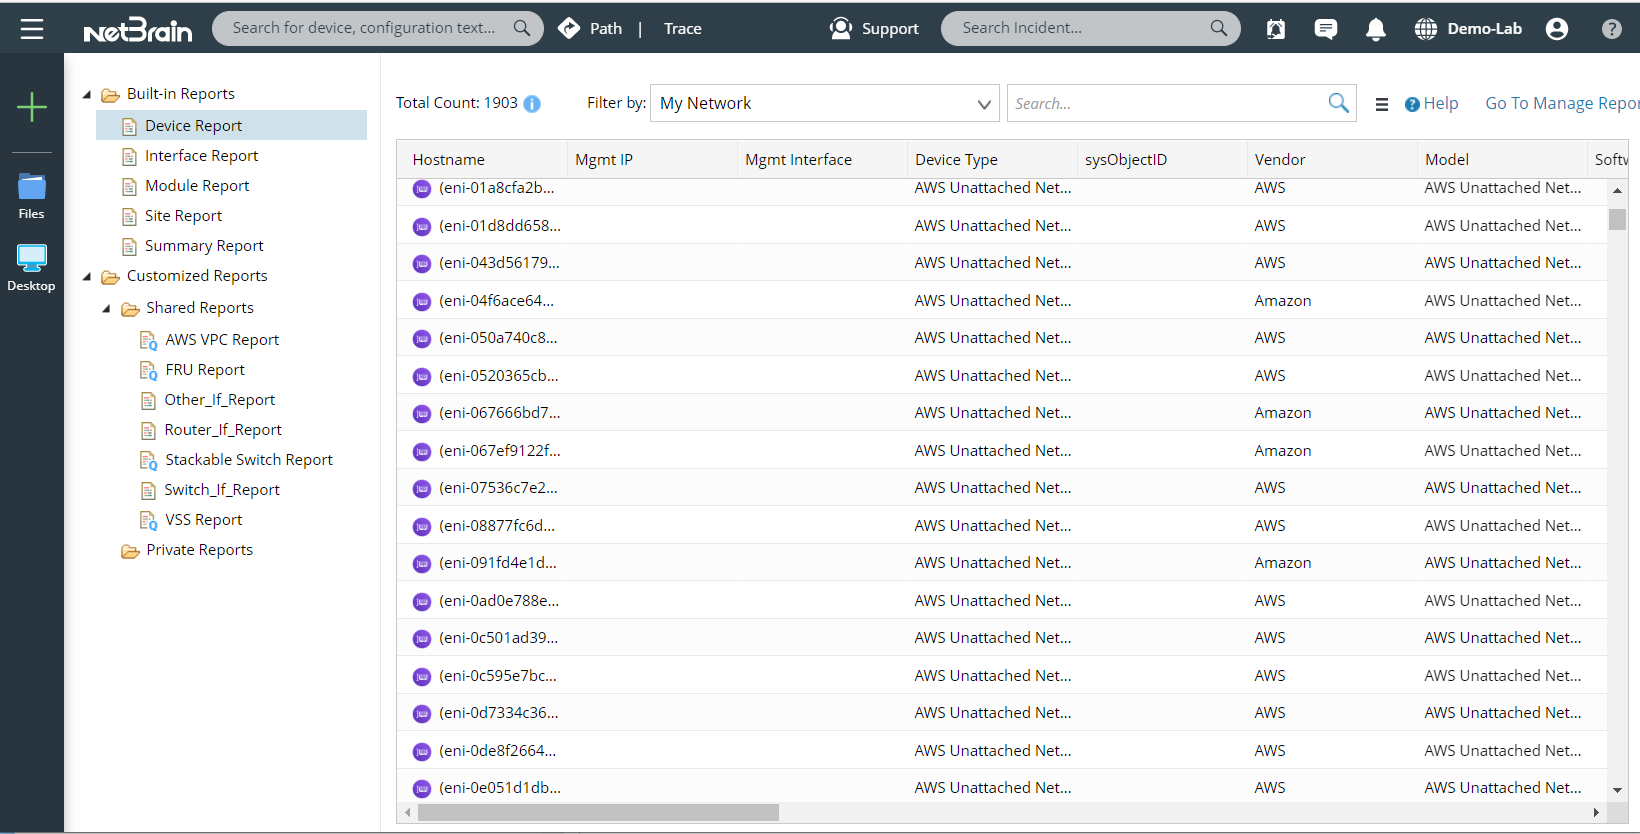Viewport: 1640px width, 834px height.
Task: Open the Help link
Action: pyautogui.click(x=1432, y=104)
